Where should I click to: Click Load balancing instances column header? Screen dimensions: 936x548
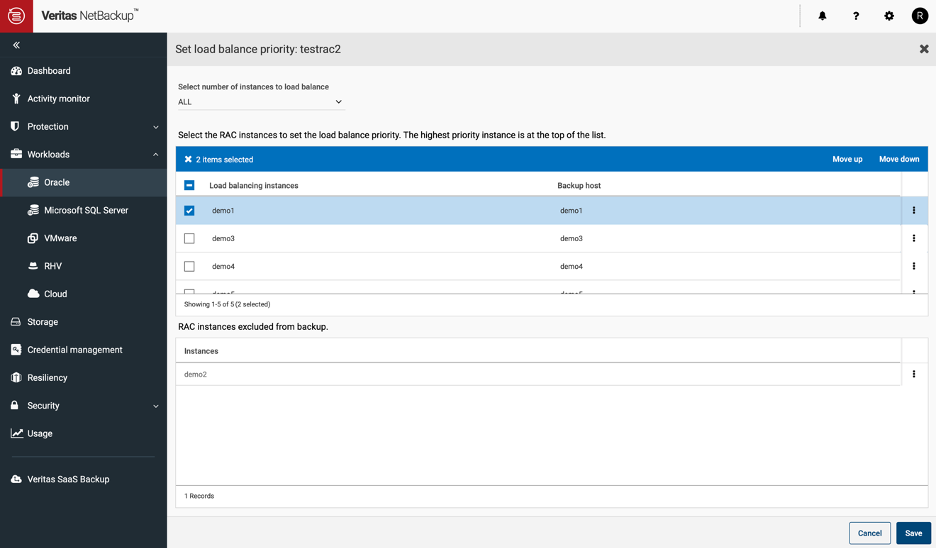[x=254, y=186]
